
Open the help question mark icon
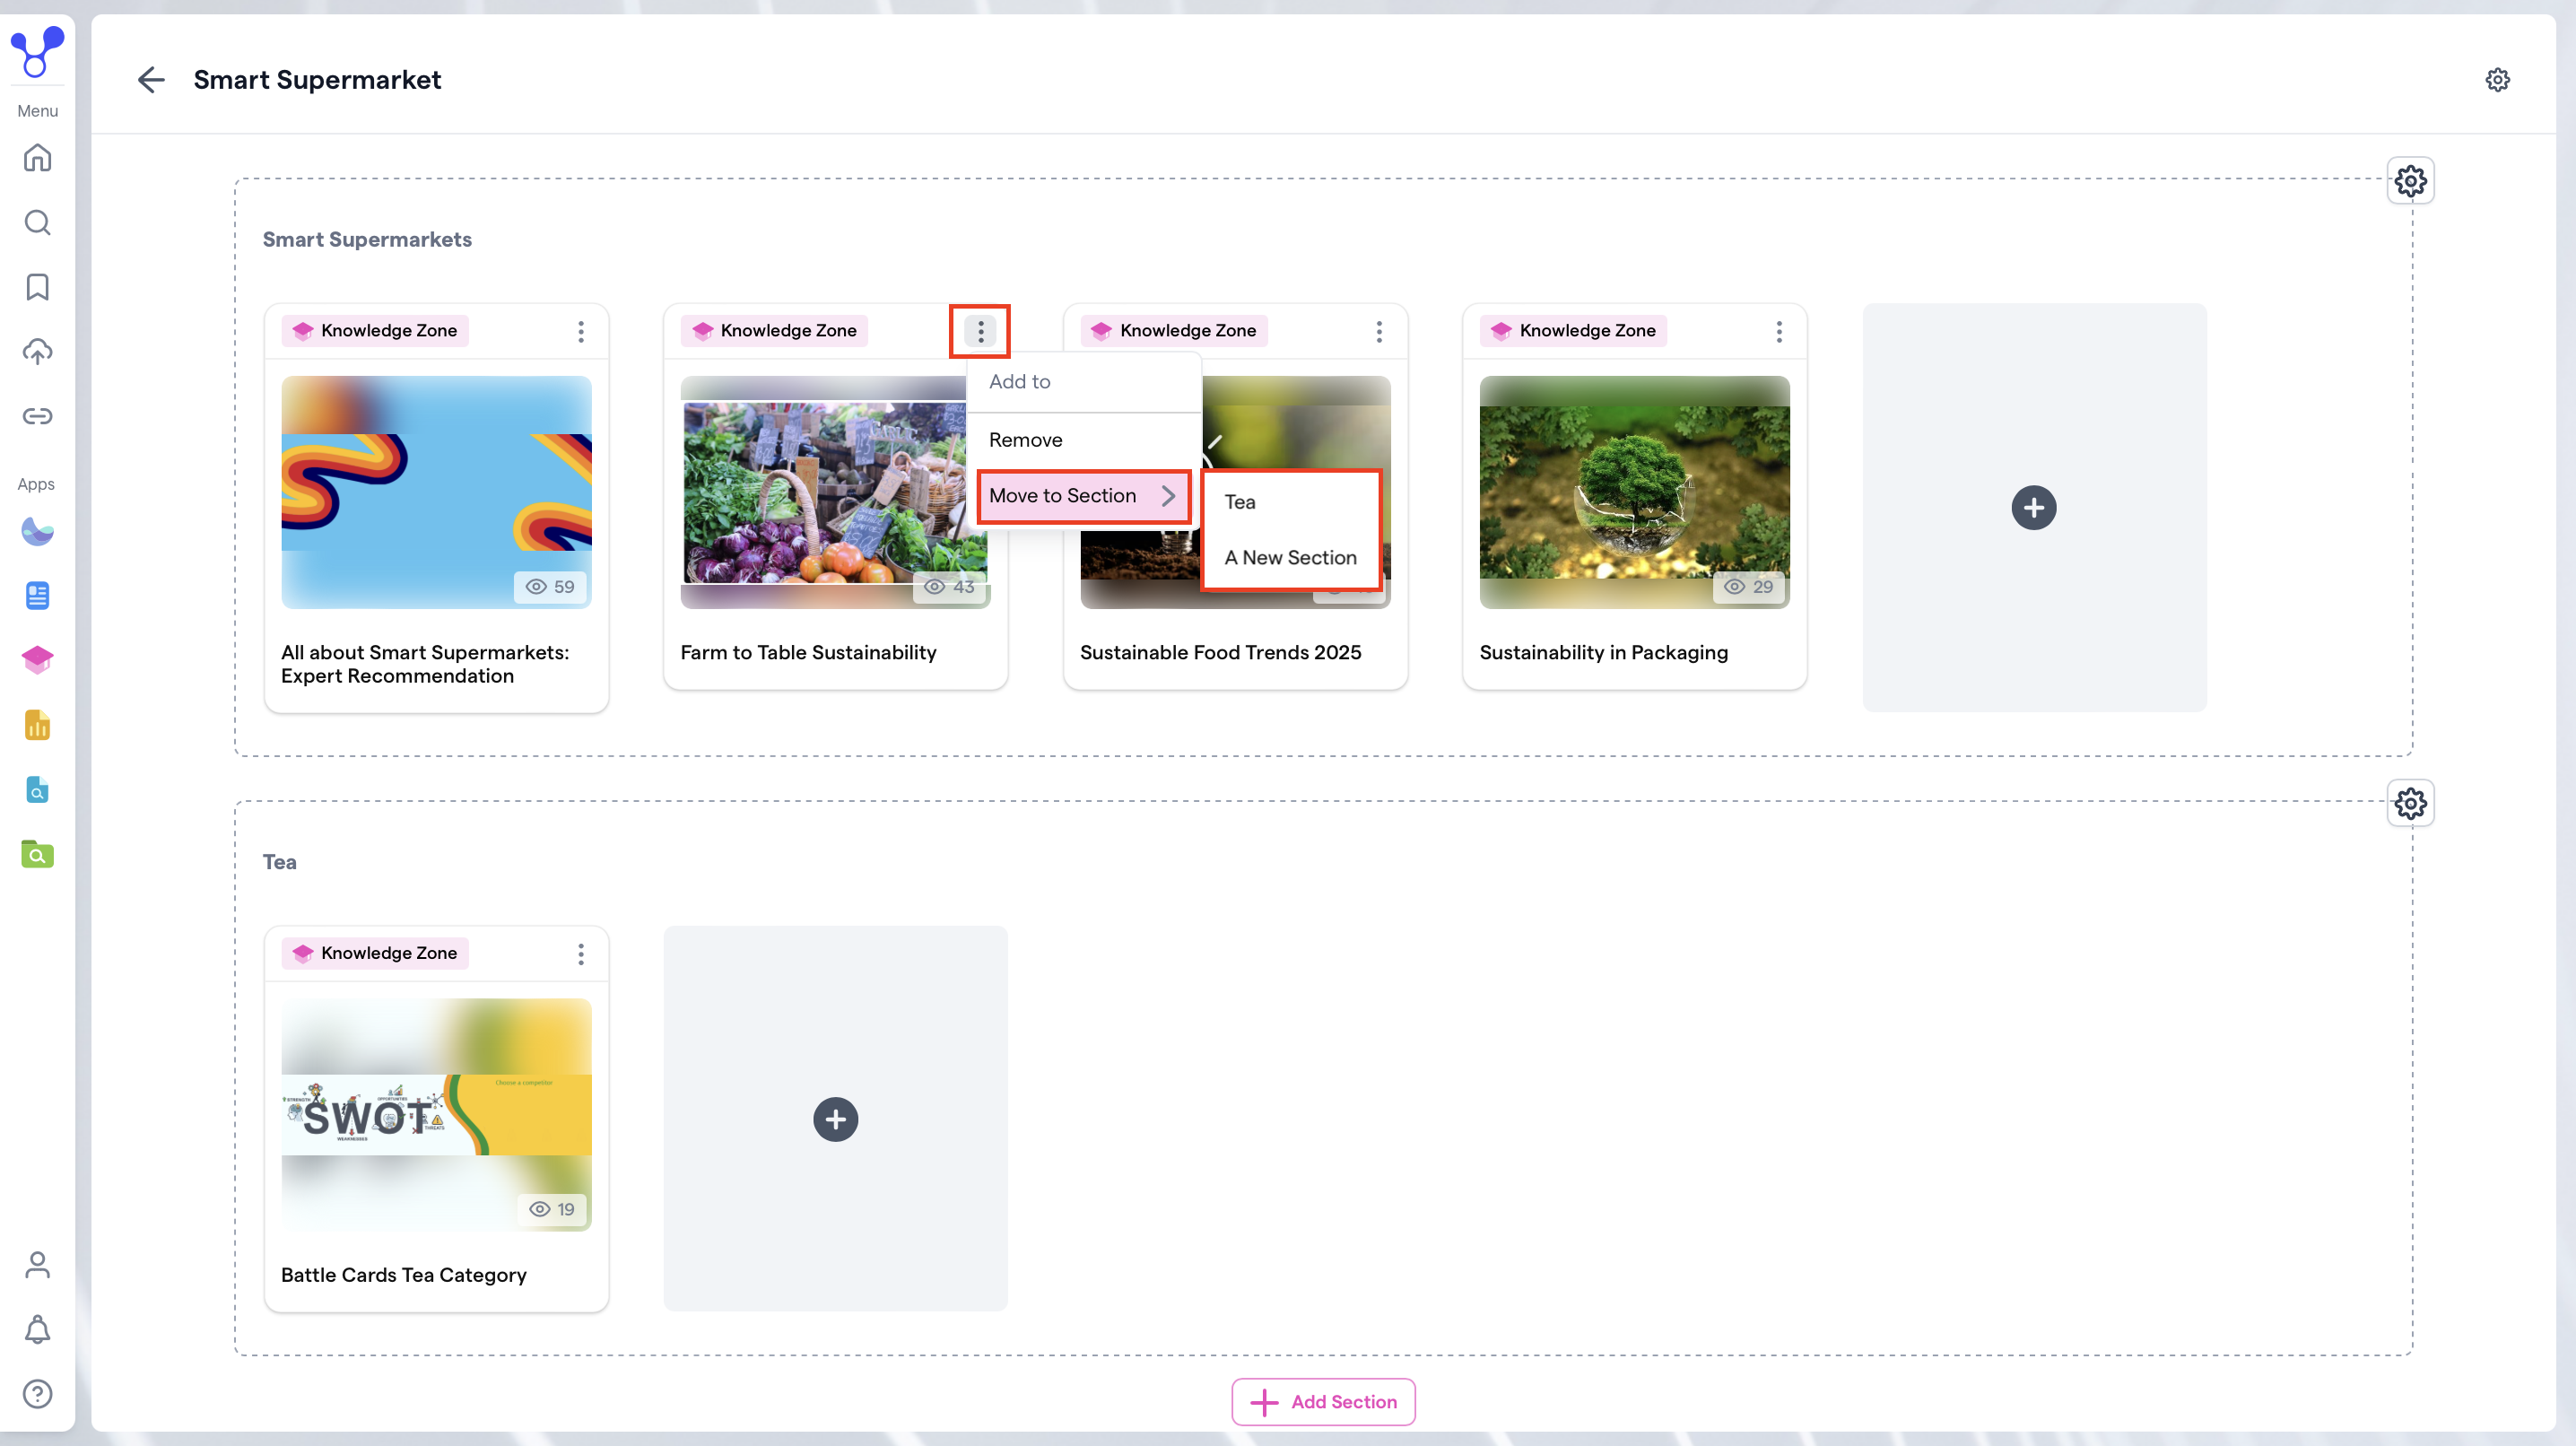[37, 1394]
